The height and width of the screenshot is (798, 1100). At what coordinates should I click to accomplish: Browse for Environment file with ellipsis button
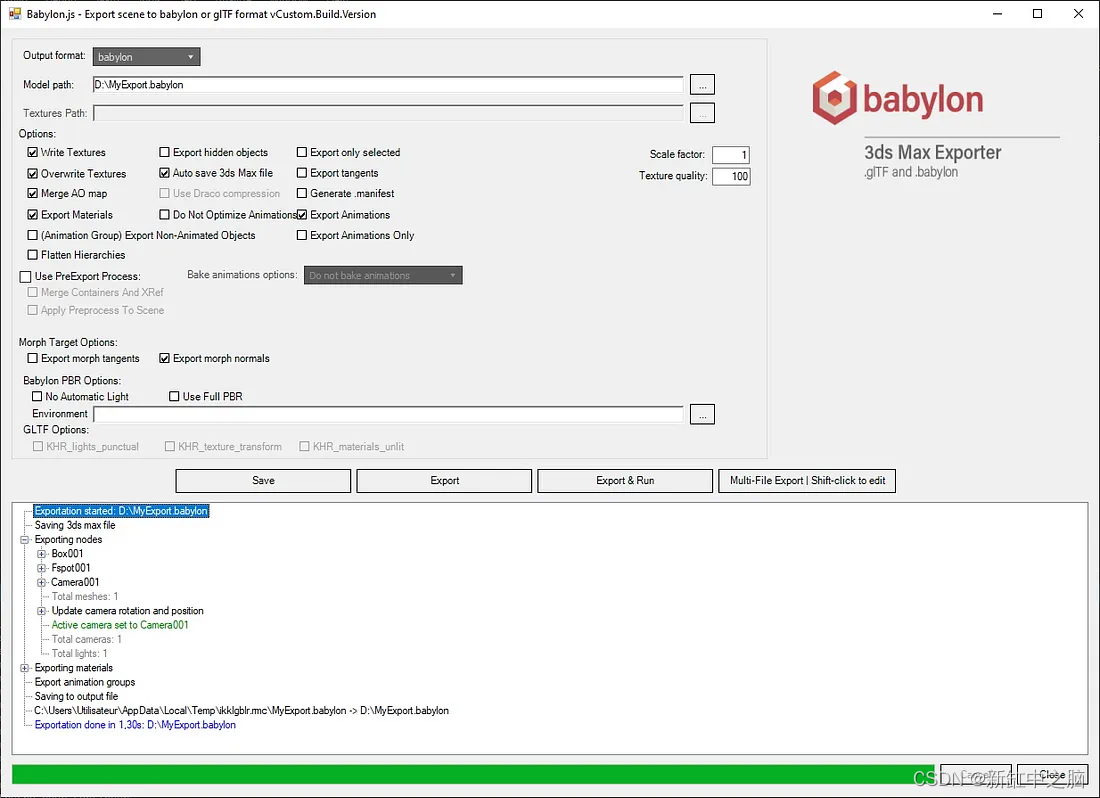(x=702, y=414)
